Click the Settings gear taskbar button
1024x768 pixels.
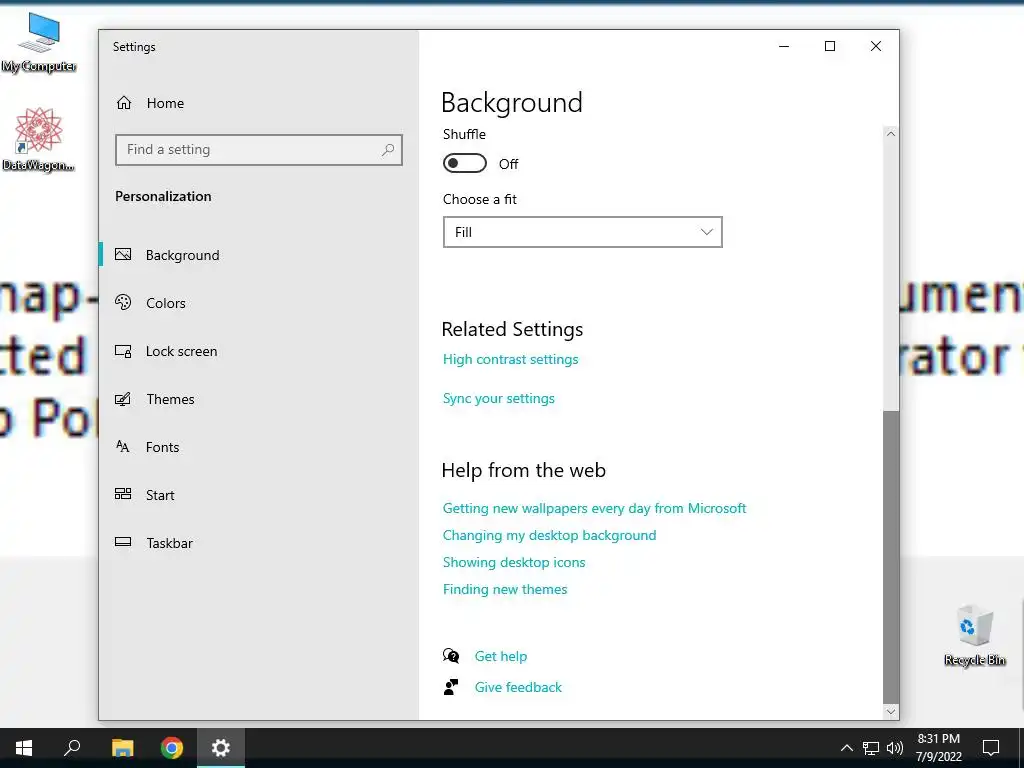click(221, 748)
